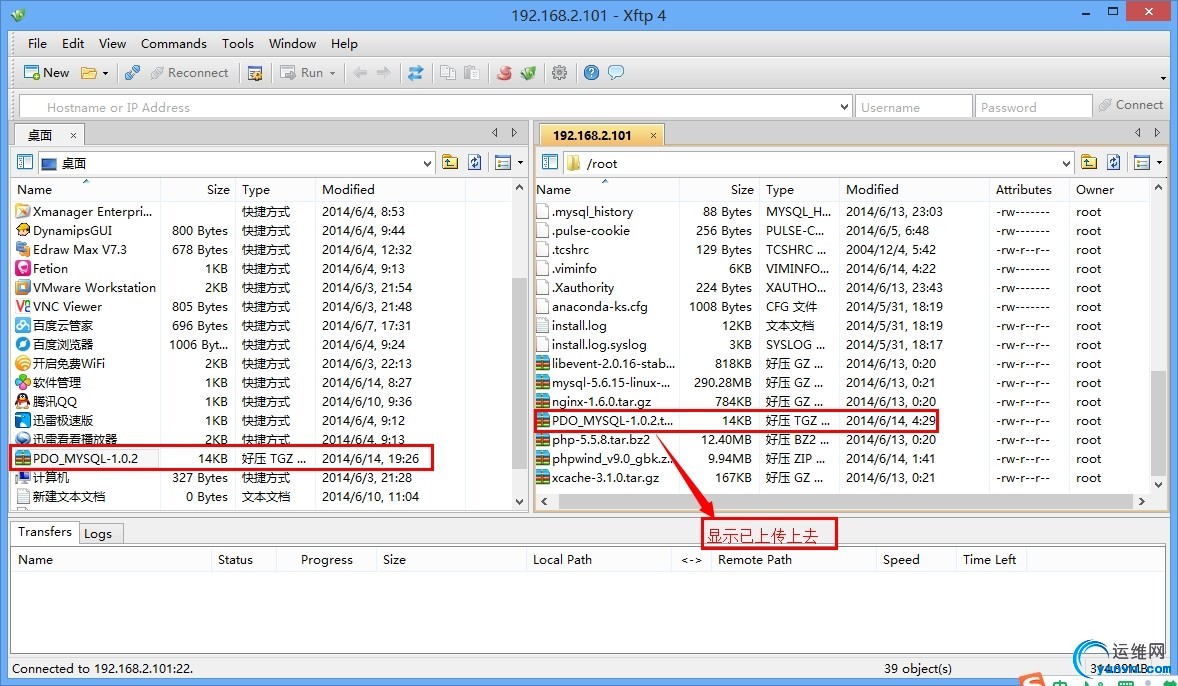Open the Tools menu
1178x686 pixels.
tap(237, 44)
